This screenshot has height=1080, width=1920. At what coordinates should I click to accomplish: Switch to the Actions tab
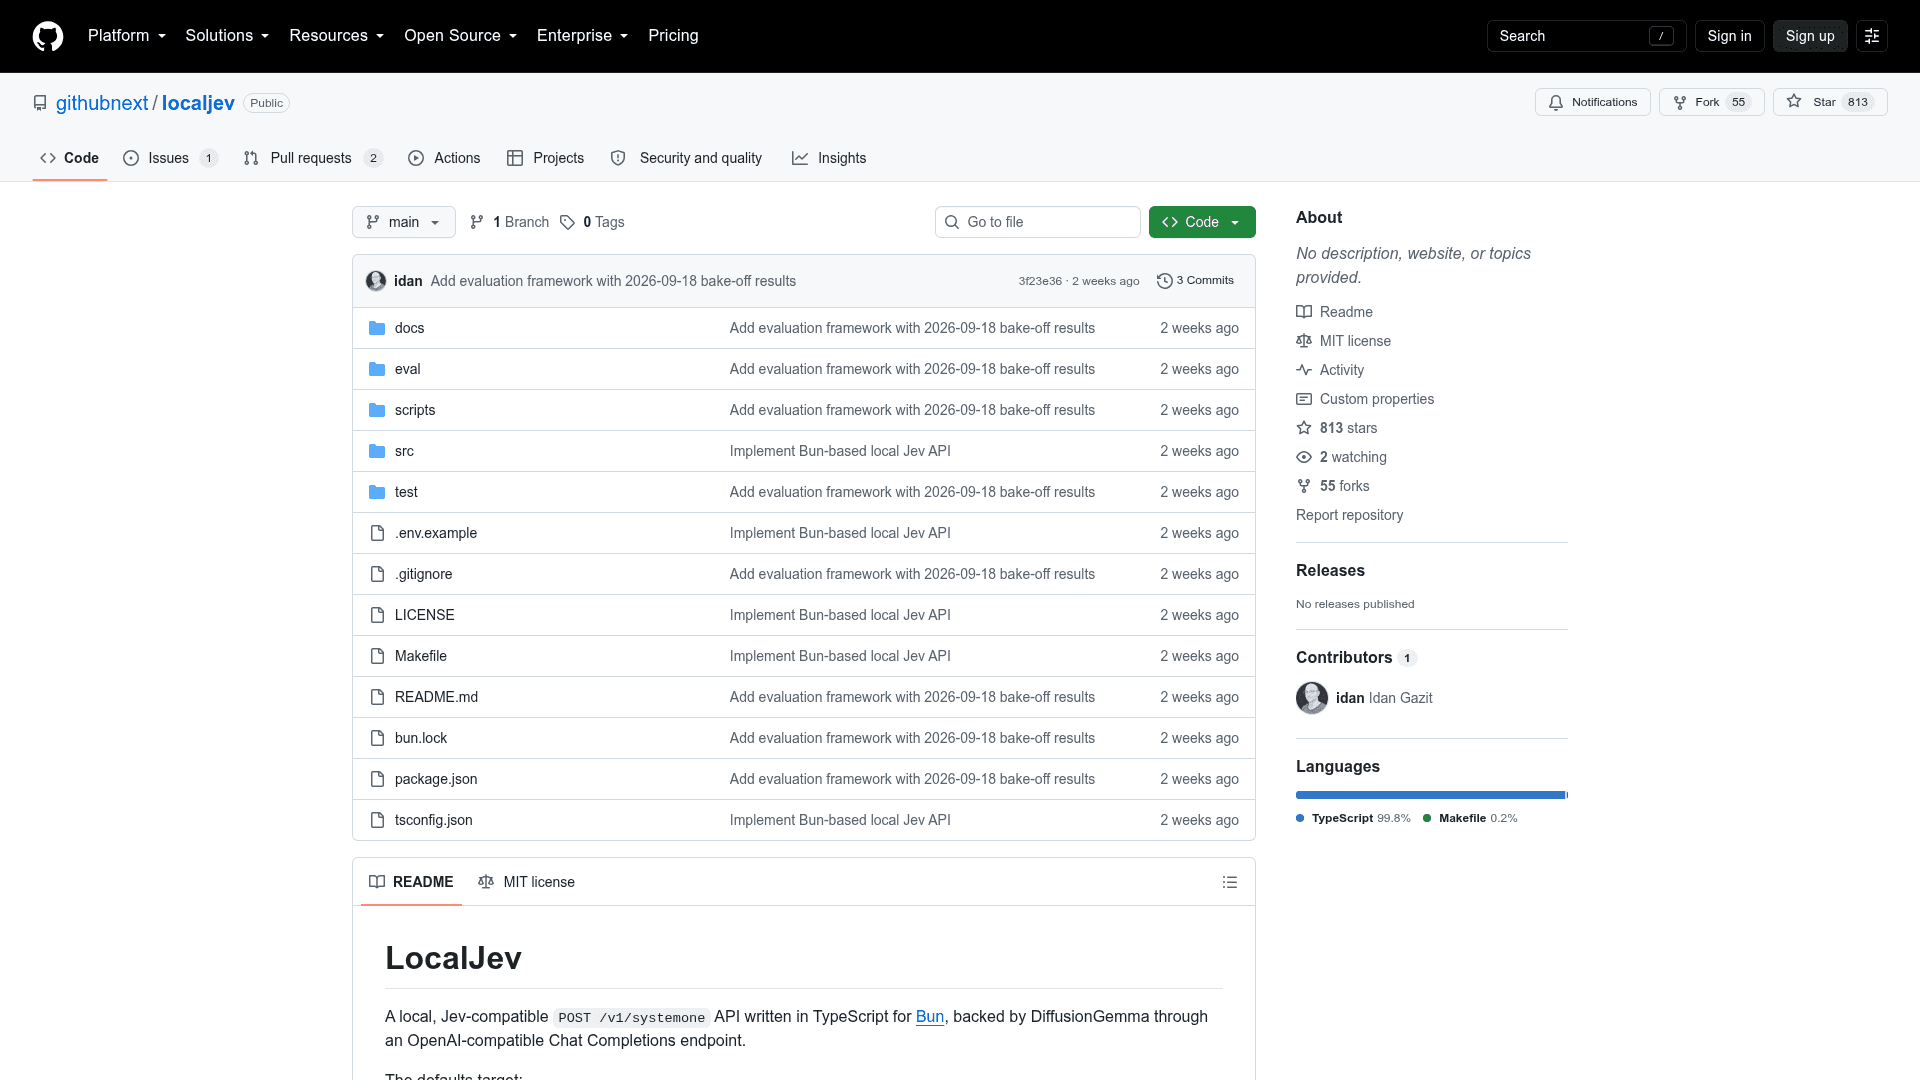[444, 158]
